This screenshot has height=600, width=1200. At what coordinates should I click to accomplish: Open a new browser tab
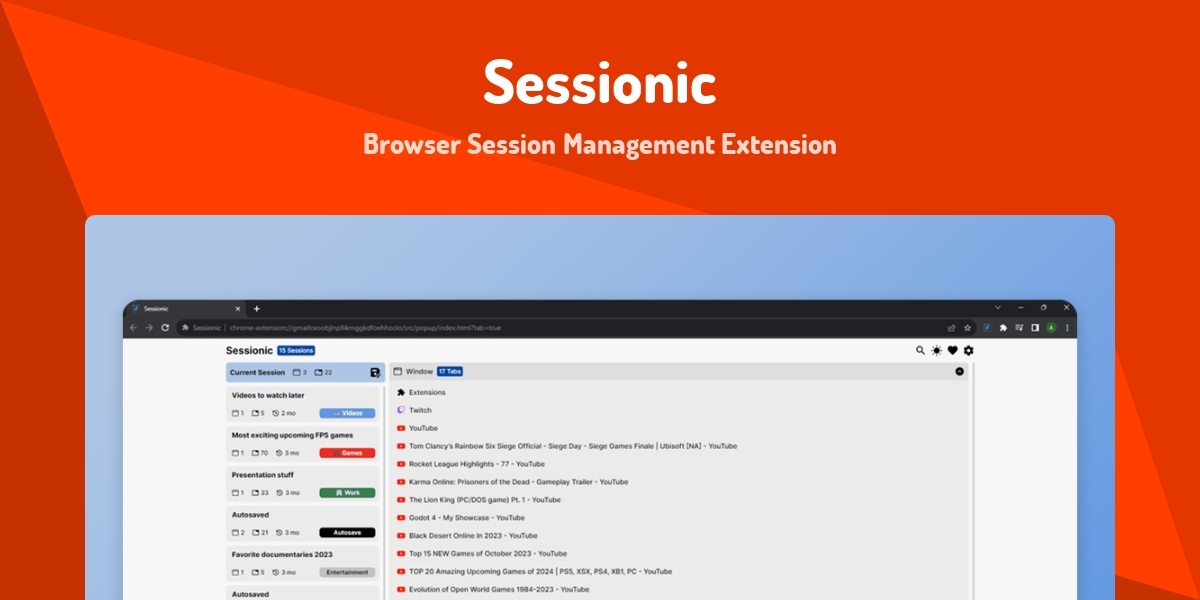(256, 309)
